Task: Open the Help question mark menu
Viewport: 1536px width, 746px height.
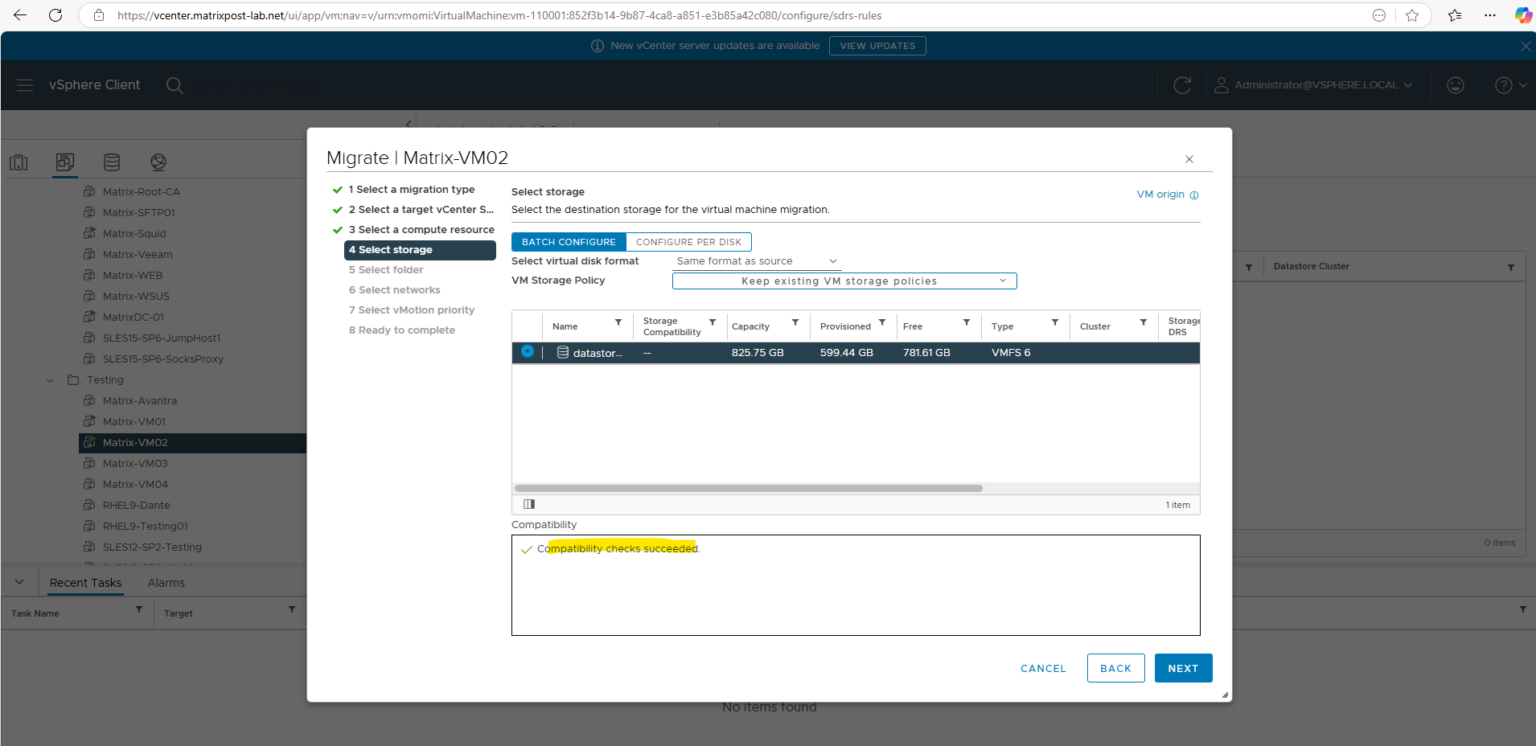Action: (x=1504, y=85)
